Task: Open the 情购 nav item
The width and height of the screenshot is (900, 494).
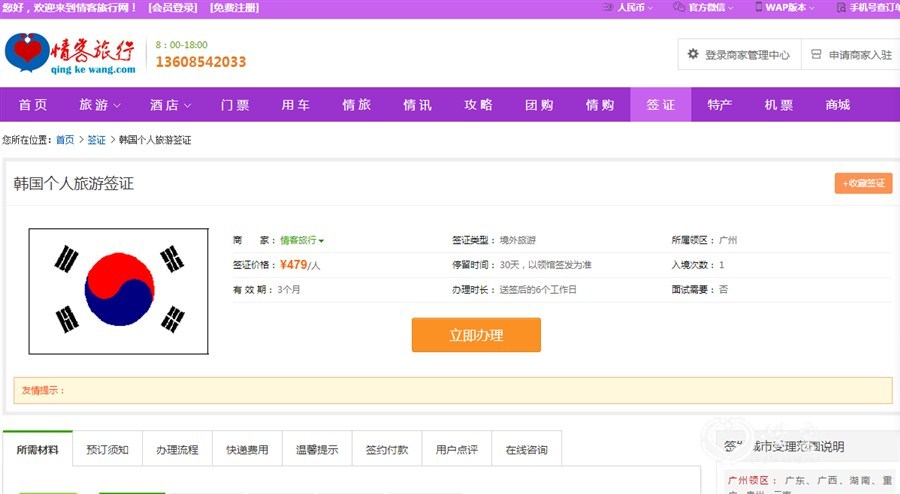Action: (600, 105)
